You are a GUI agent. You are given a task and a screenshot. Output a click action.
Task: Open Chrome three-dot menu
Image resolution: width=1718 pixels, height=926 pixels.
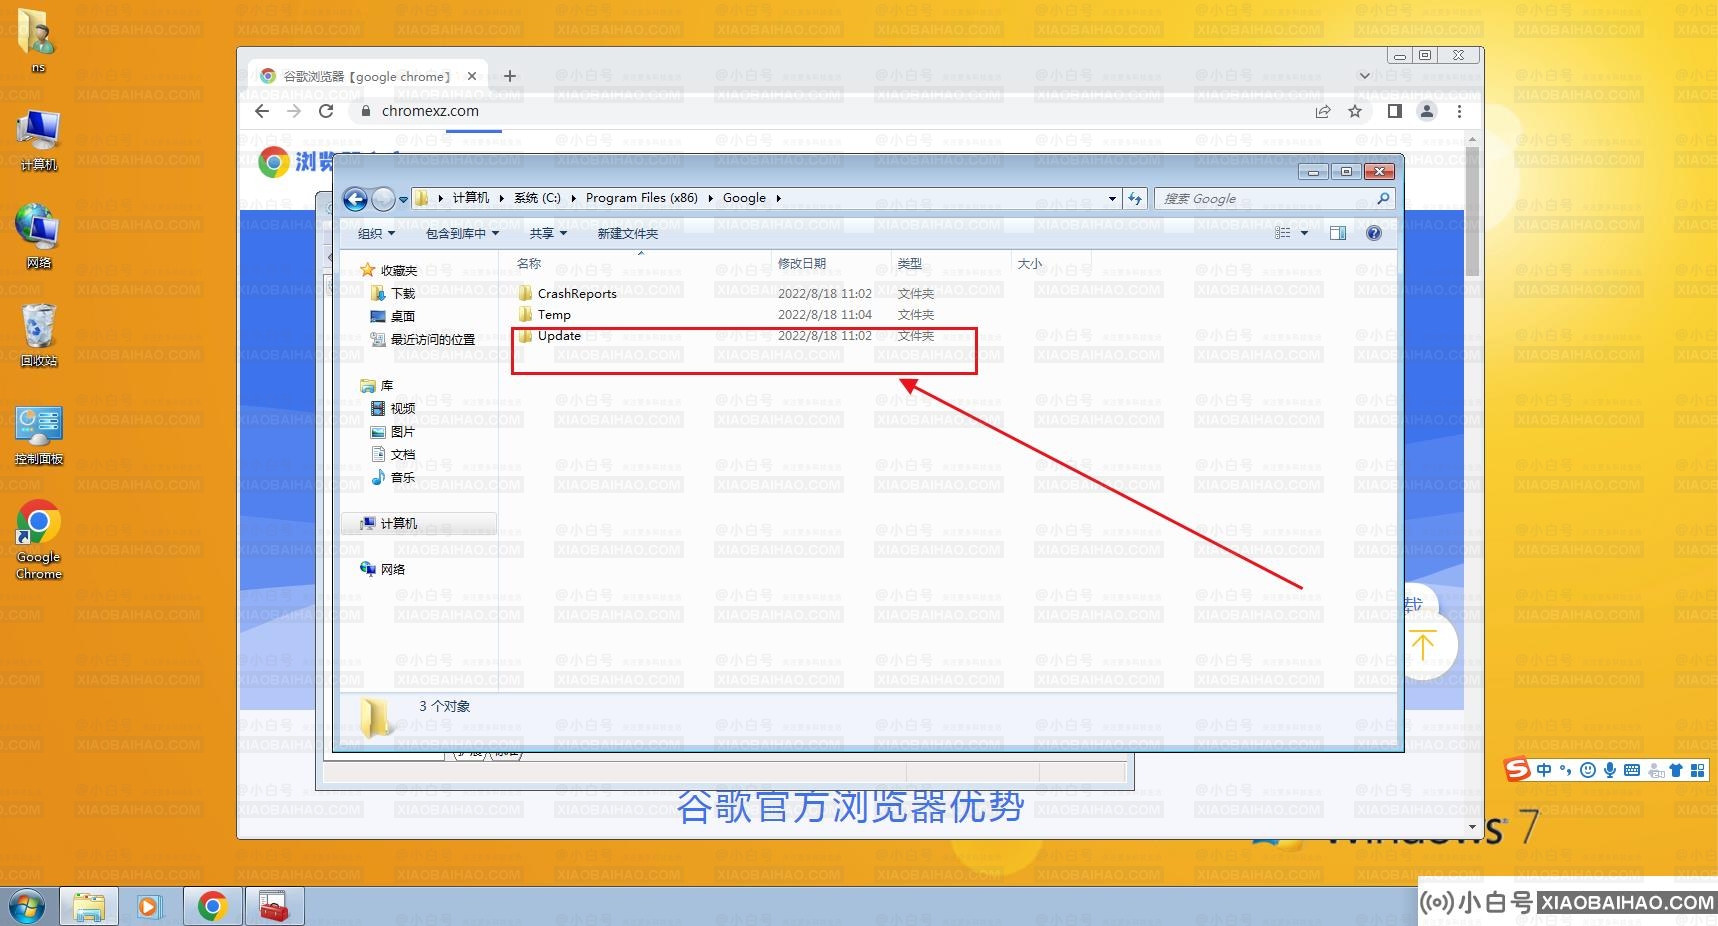pos(1459,111)
